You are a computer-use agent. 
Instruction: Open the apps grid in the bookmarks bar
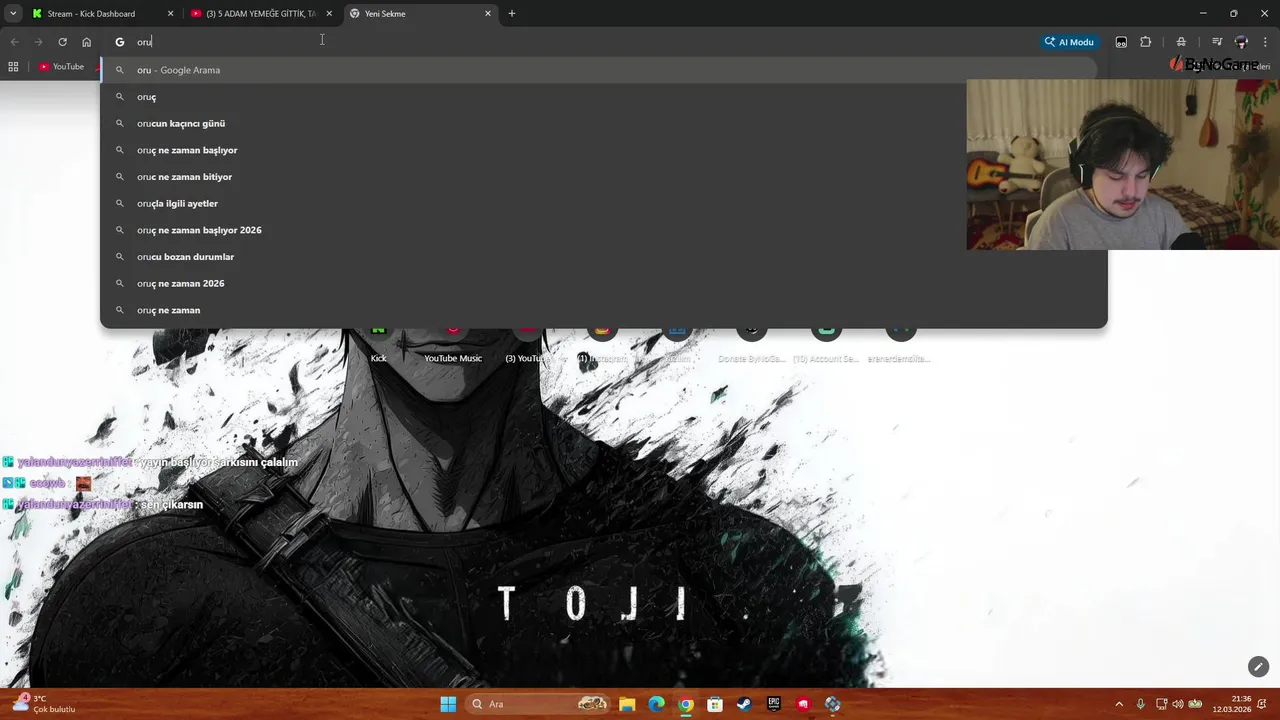(13, 67)
